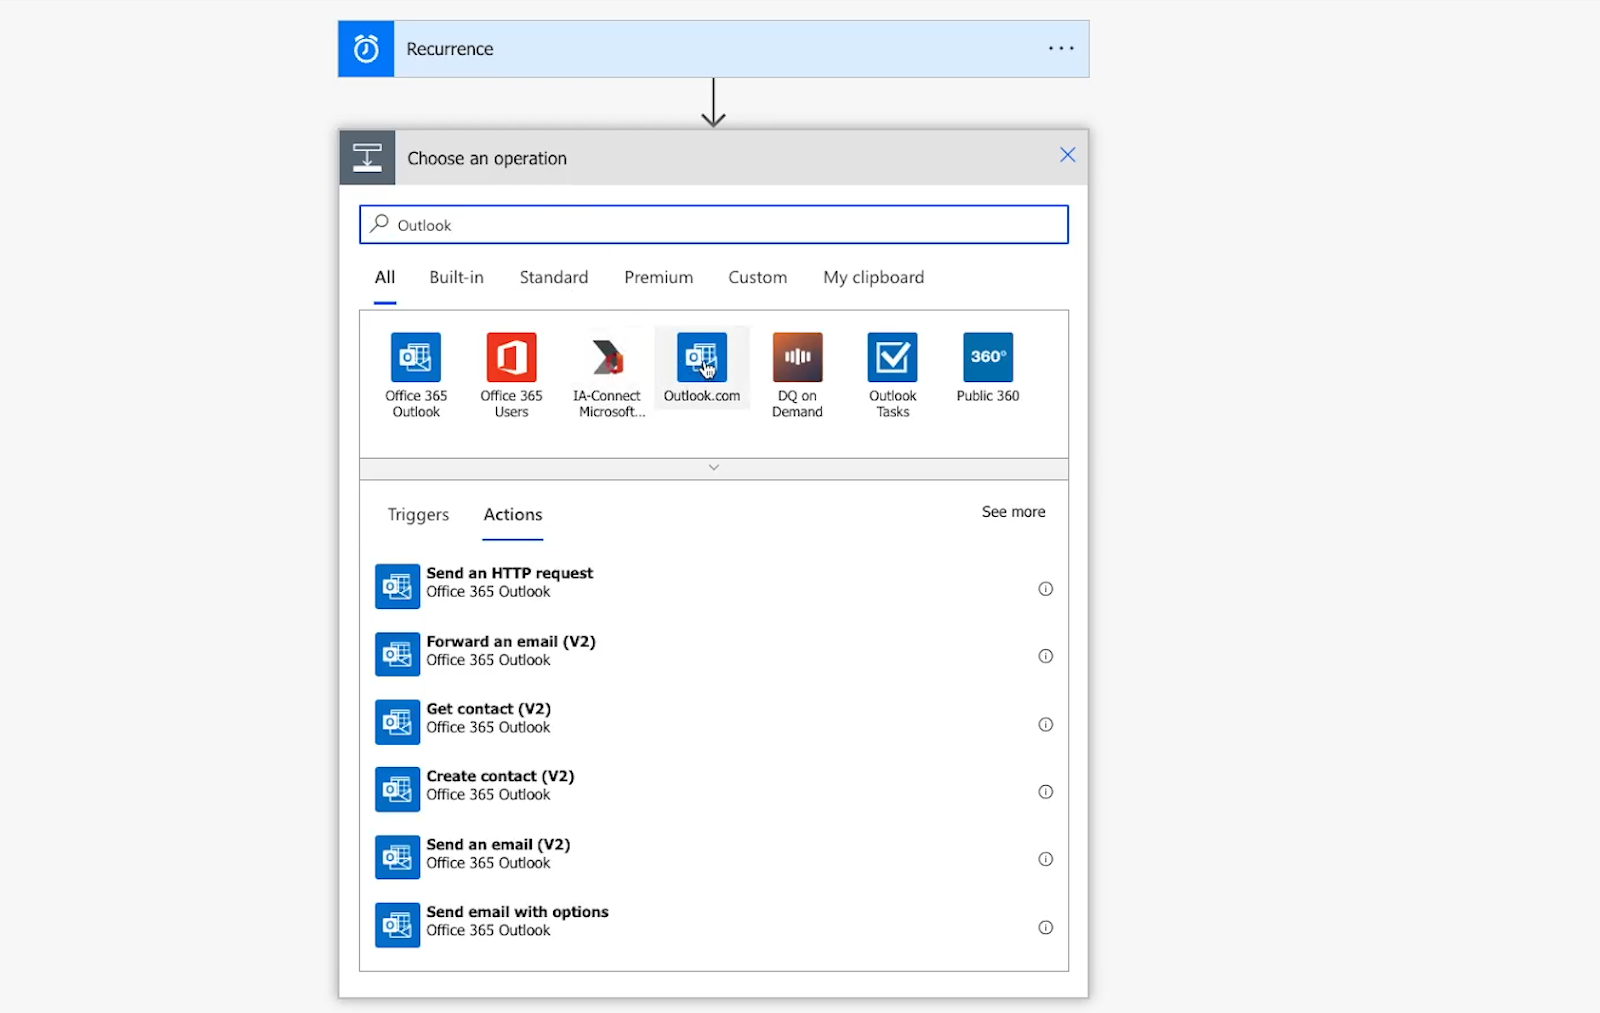Click the Recurrence alarm clock icon
The image size is (1600, 1013).
click(x=366, y=49)
